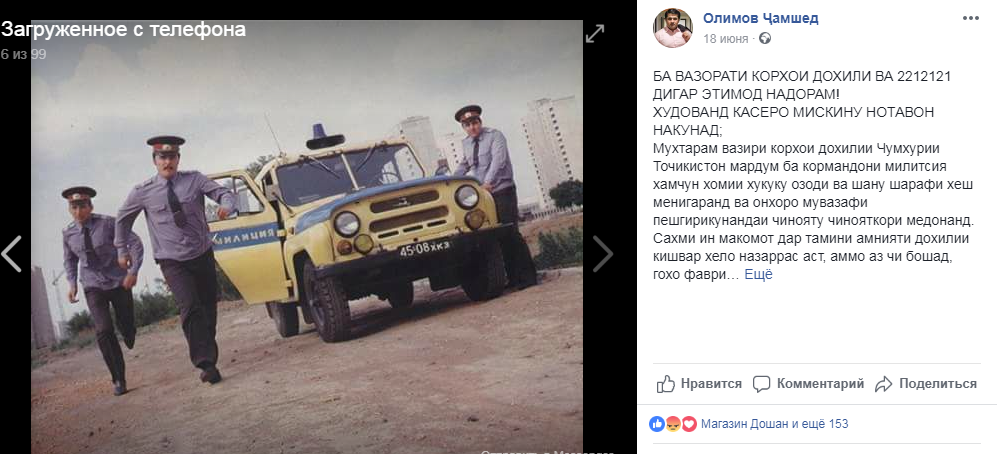Open the 18 июня post timestamp
Screen dimensions: 997x454
pos(725,39)
